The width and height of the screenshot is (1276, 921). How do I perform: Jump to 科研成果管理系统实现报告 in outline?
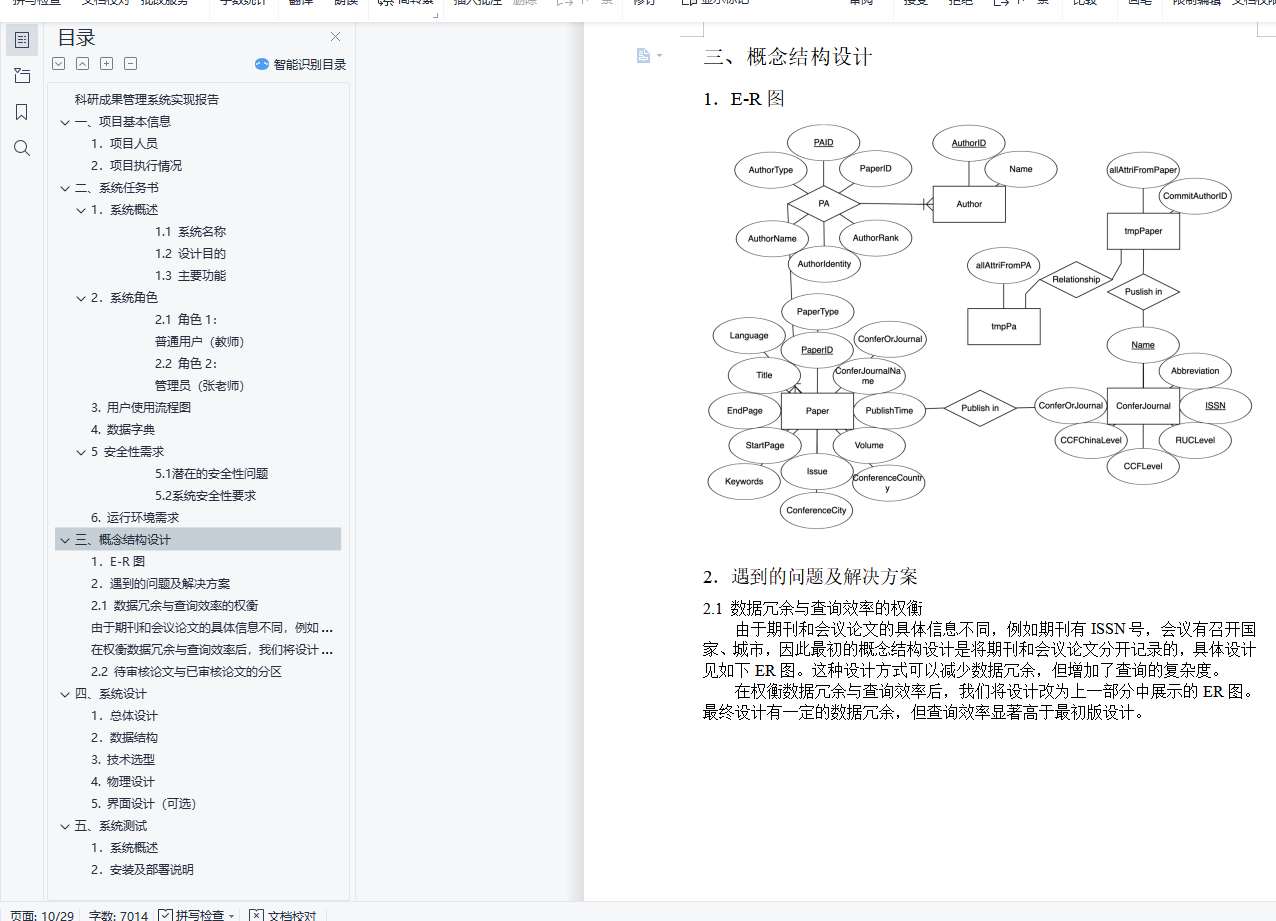pyautogui.click(x=147, y=100)
